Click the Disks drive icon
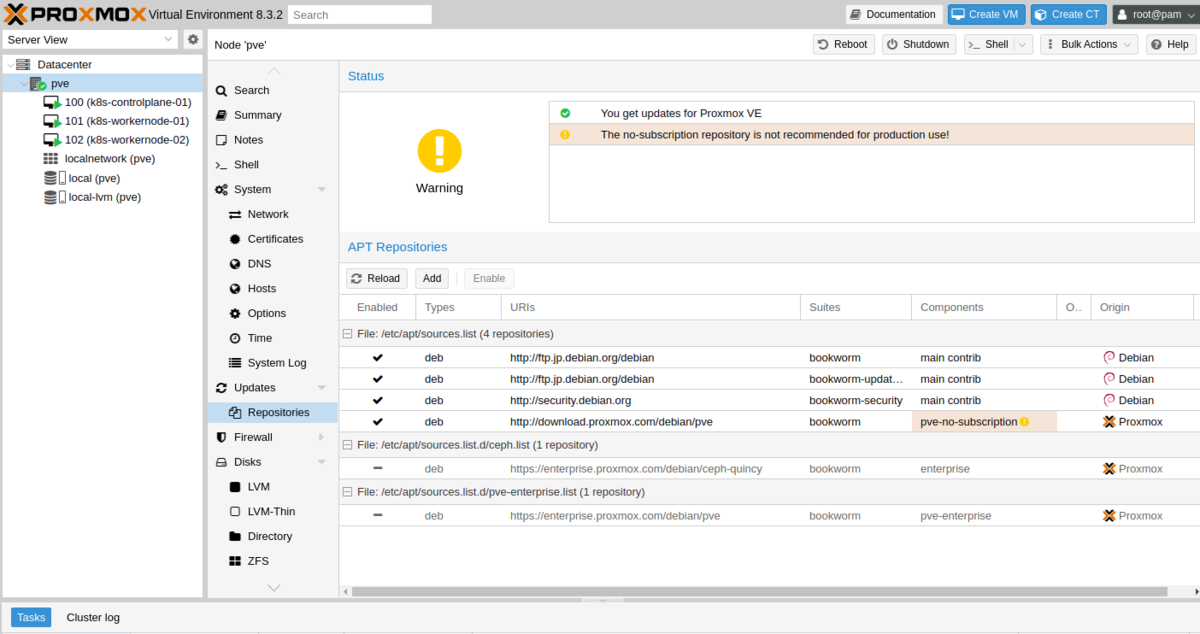This screenshot has width=1200, height=634. point(222,462)
